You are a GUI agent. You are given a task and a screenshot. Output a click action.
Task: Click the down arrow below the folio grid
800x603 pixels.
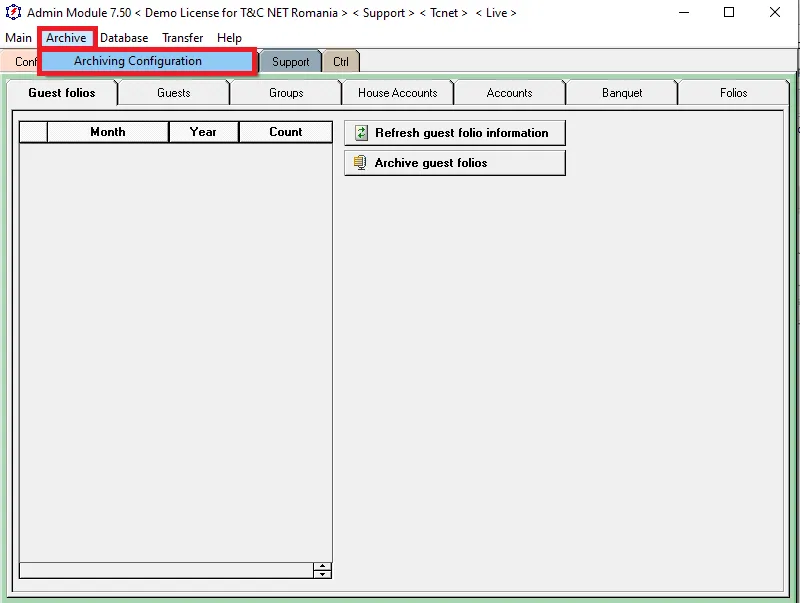[x=322, y=574]
